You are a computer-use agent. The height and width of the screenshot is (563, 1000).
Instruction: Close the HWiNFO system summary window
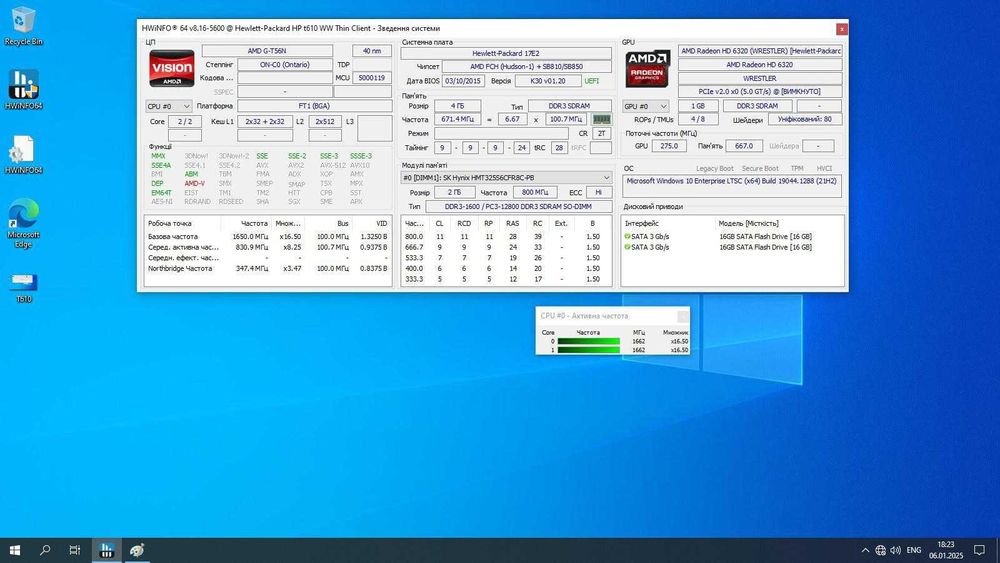pyautogui.click(x=841, y=29)
